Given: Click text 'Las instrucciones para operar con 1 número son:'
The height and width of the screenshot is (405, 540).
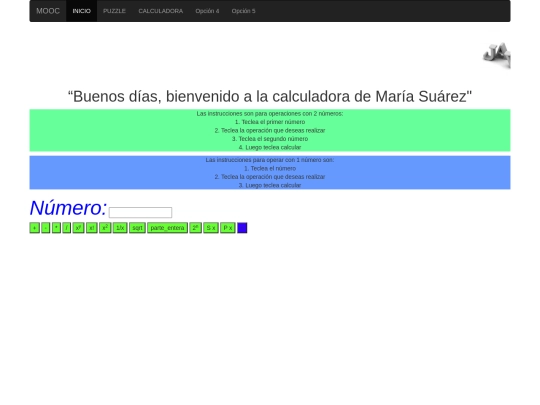Looking at the screenshot, I should pyautogui.click(x=270, y=160).
